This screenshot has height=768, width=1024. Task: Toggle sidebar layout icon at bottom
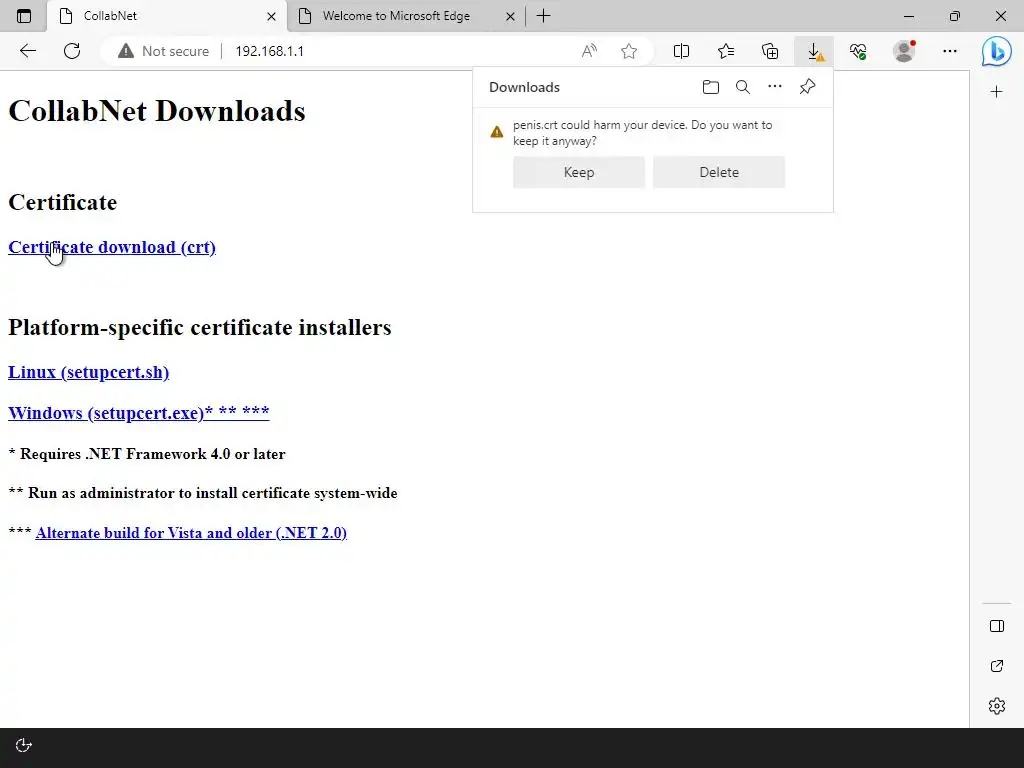997,626
